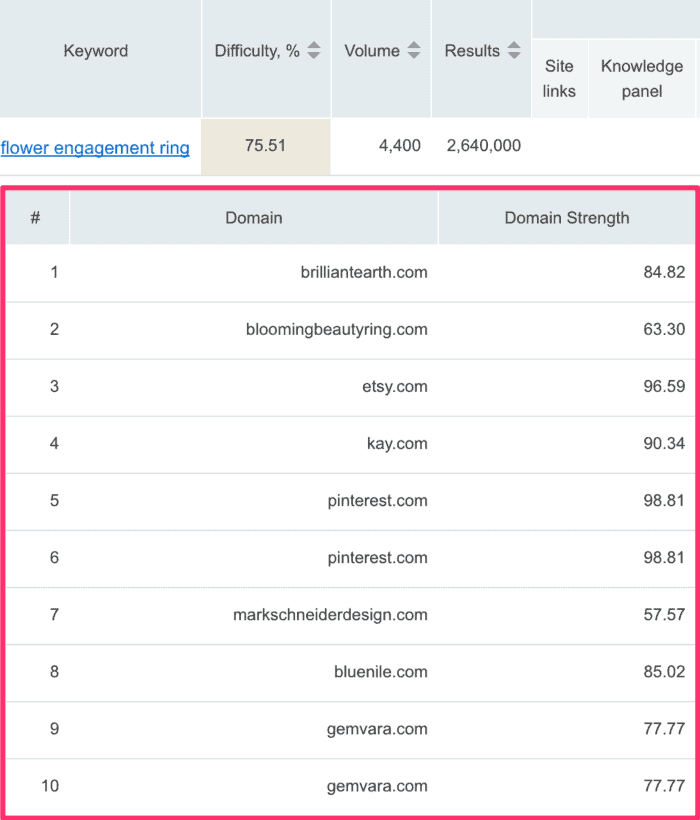The width and height of the screenshot is (700, 820).
Task: Select the 75.51 difficulty cell
Action: click(266, 146)
